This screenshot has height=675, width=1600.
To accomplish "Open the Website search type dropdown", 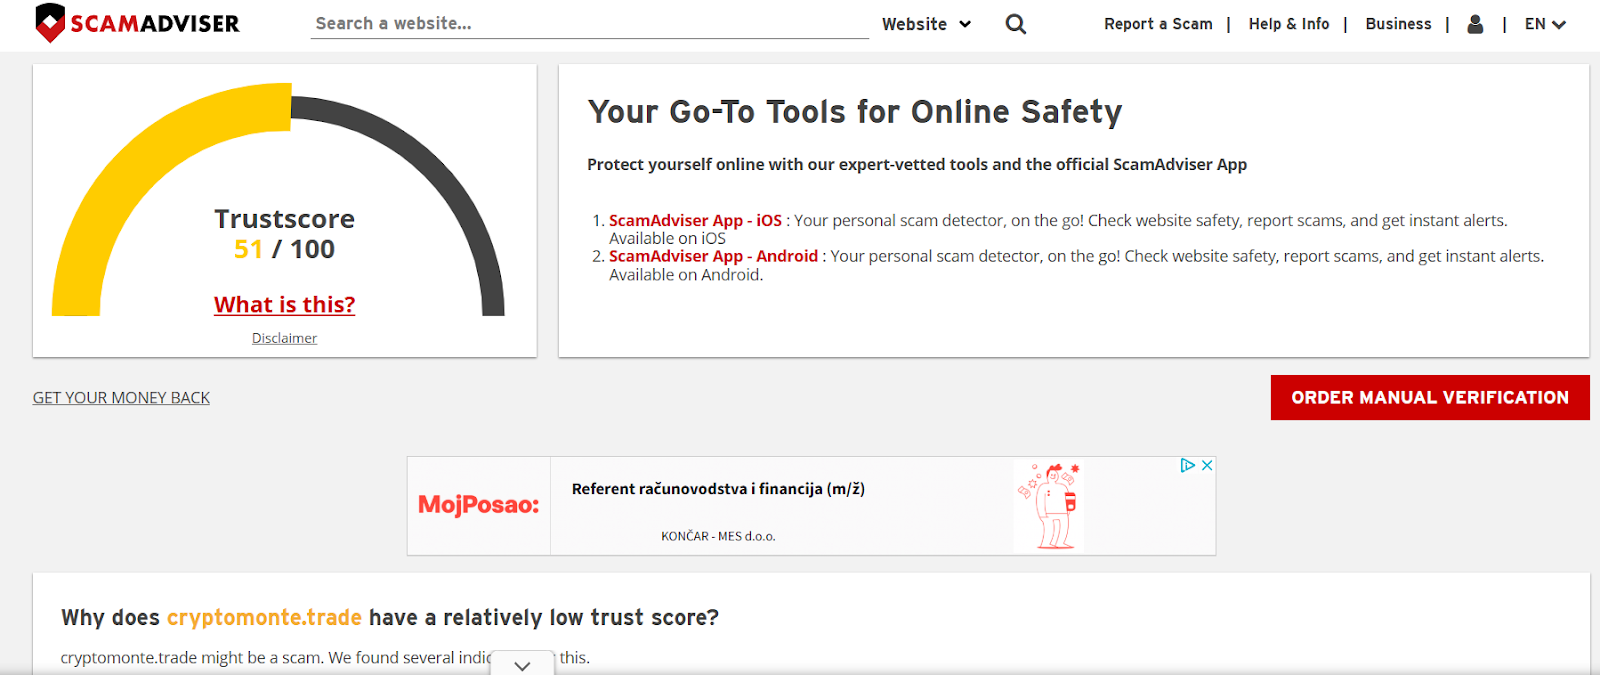I will (x=926, y=24).
